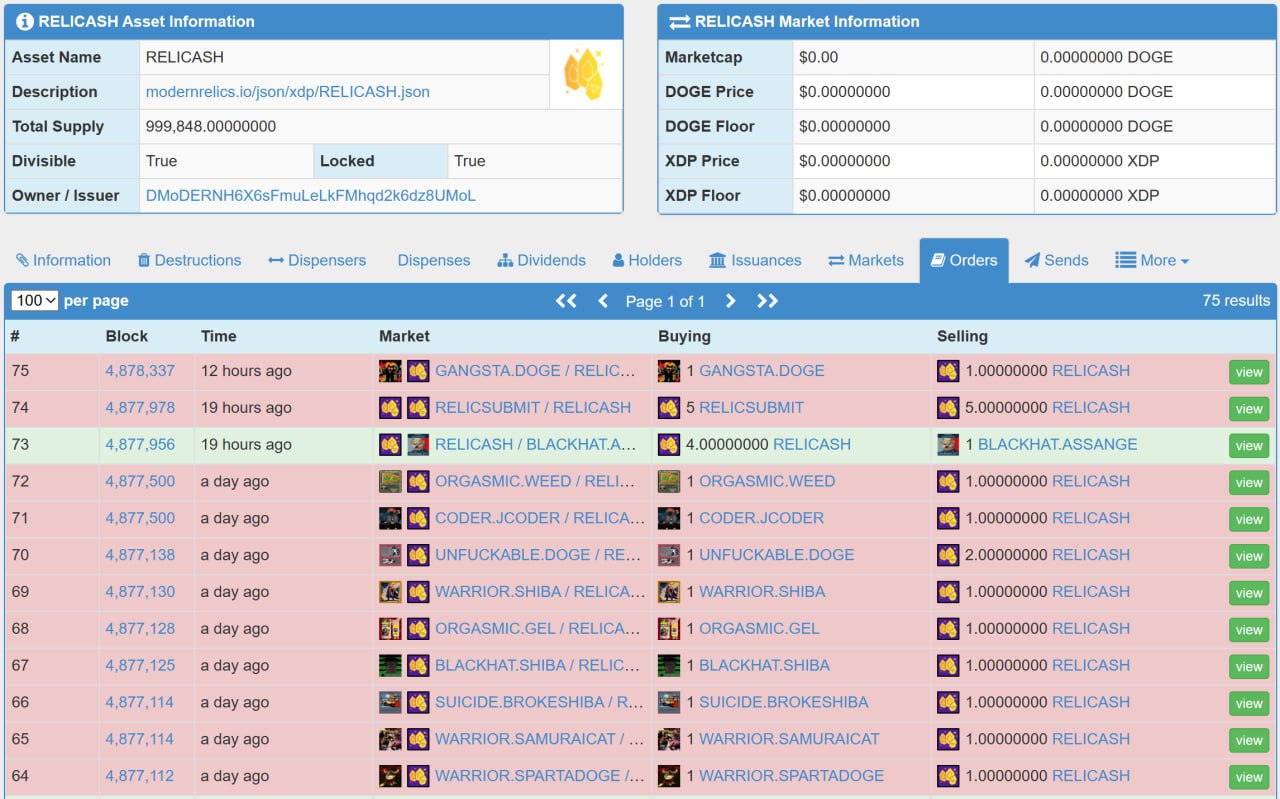Click ORGASMIC.GEL icon in Buying column
The width and height of the screenshot is (1280, 799).
point(669,629)
